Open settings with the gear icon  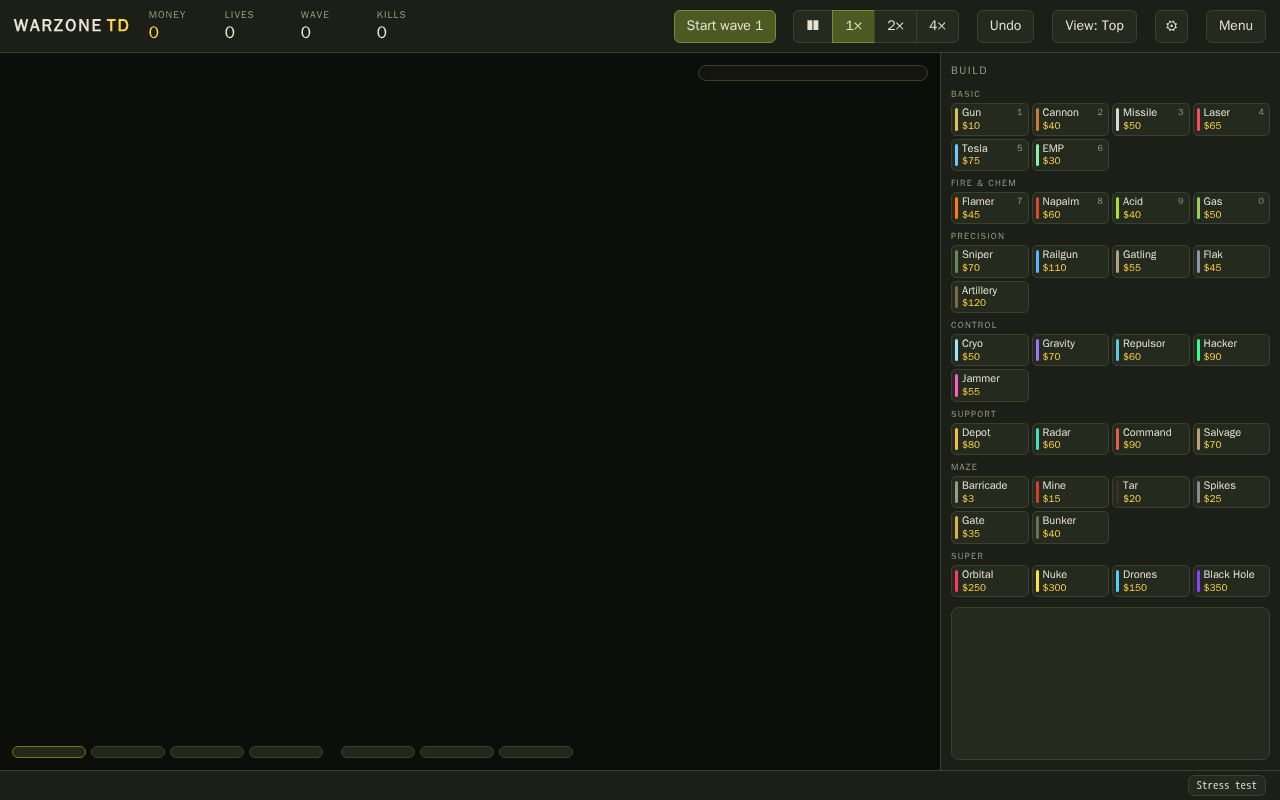click(1171, 26)
